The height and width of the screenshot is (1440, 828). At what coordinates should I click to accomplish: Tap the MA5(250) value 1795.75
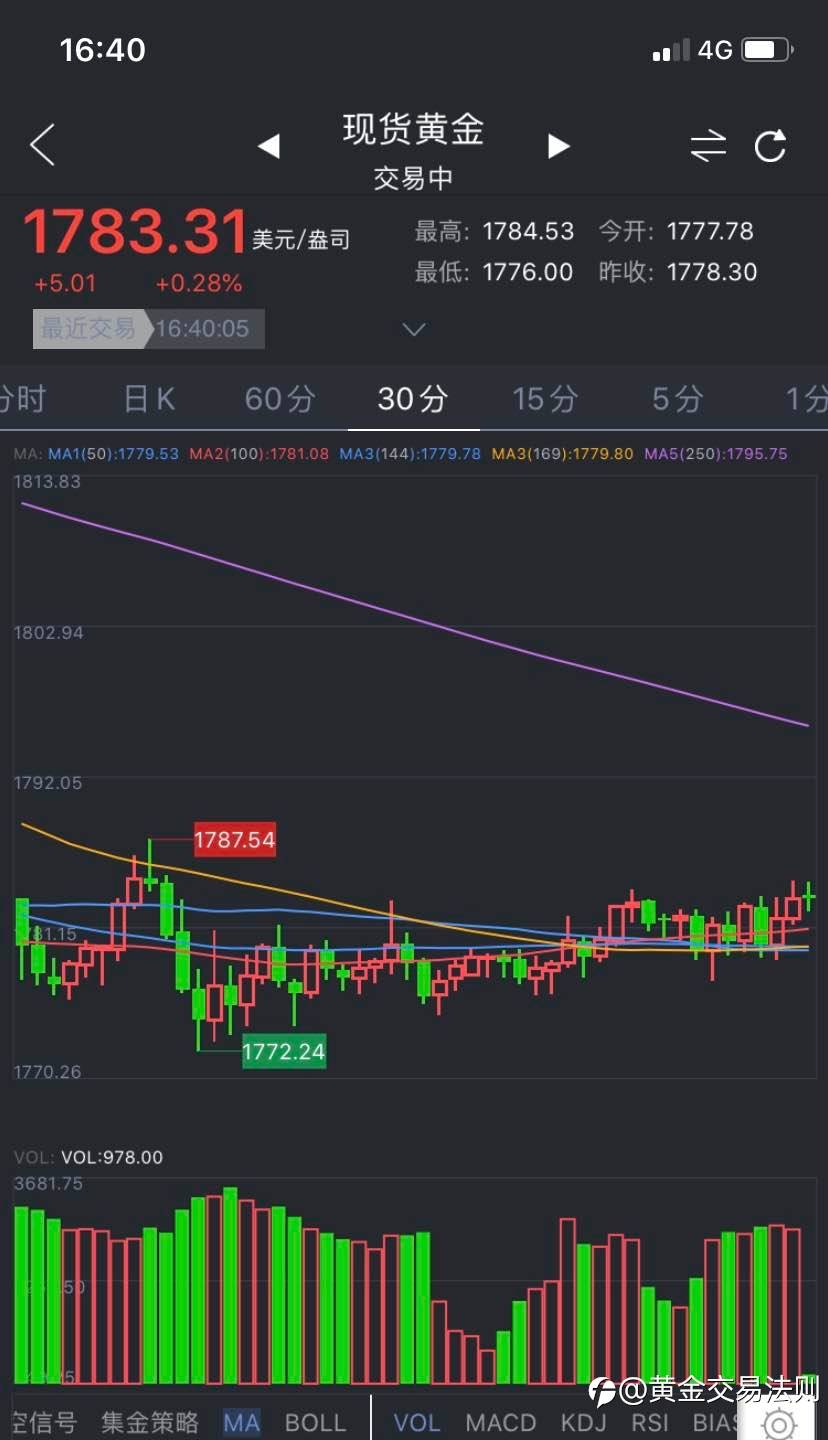coord(756,454)
